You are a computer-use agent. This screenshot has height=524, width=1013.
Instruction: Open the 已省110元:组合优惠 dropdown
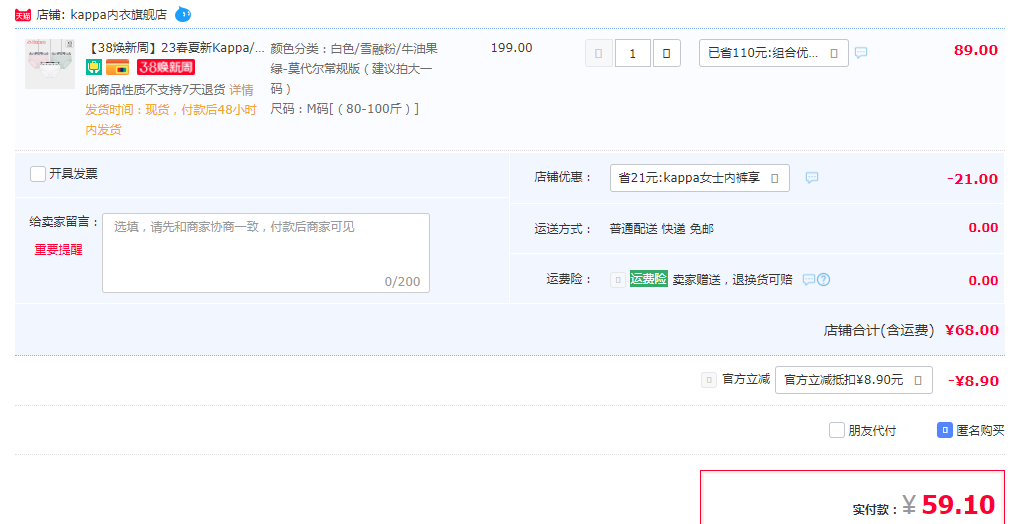coord(773,53)
